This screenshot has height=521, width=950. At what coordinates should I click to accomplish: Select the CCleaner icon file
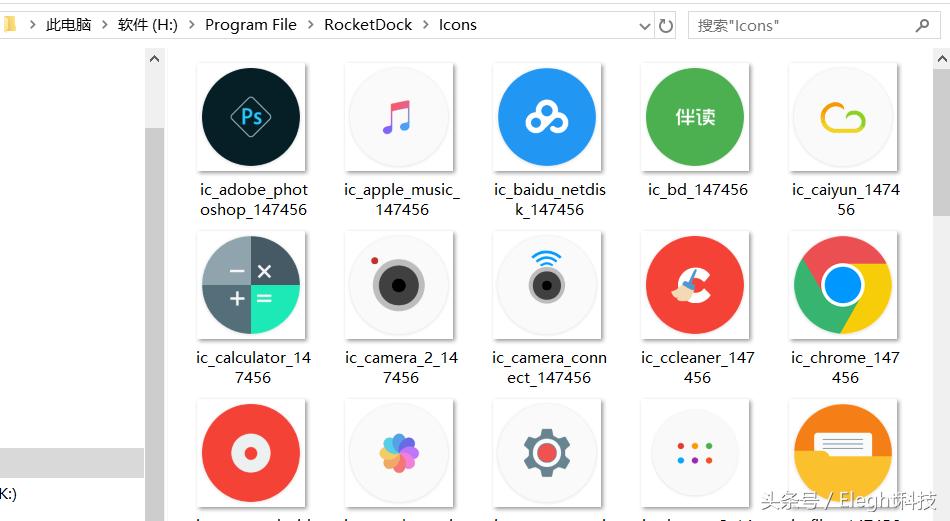[x=695, y=285]
